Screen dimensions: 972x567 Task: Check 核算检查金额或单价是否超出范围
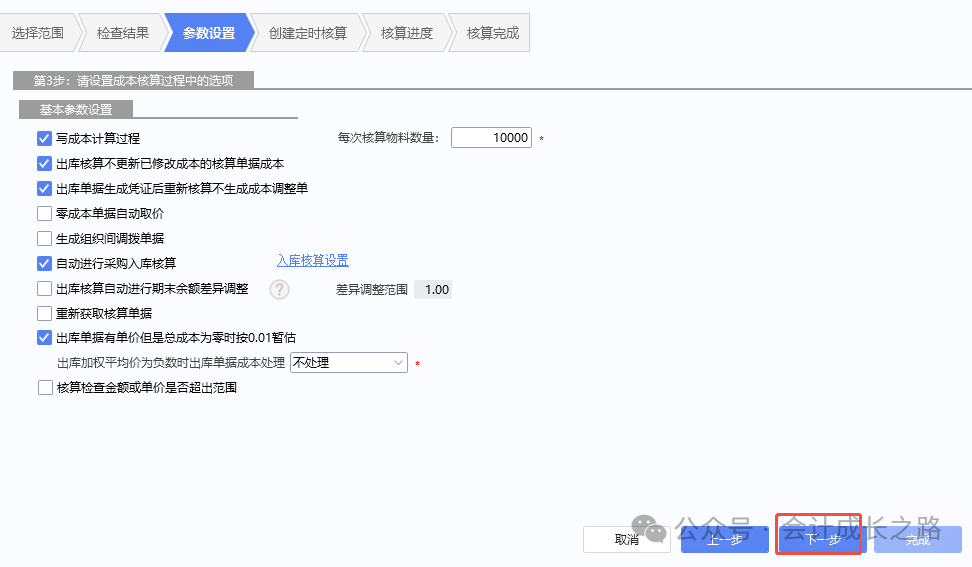tap(44, 388)
